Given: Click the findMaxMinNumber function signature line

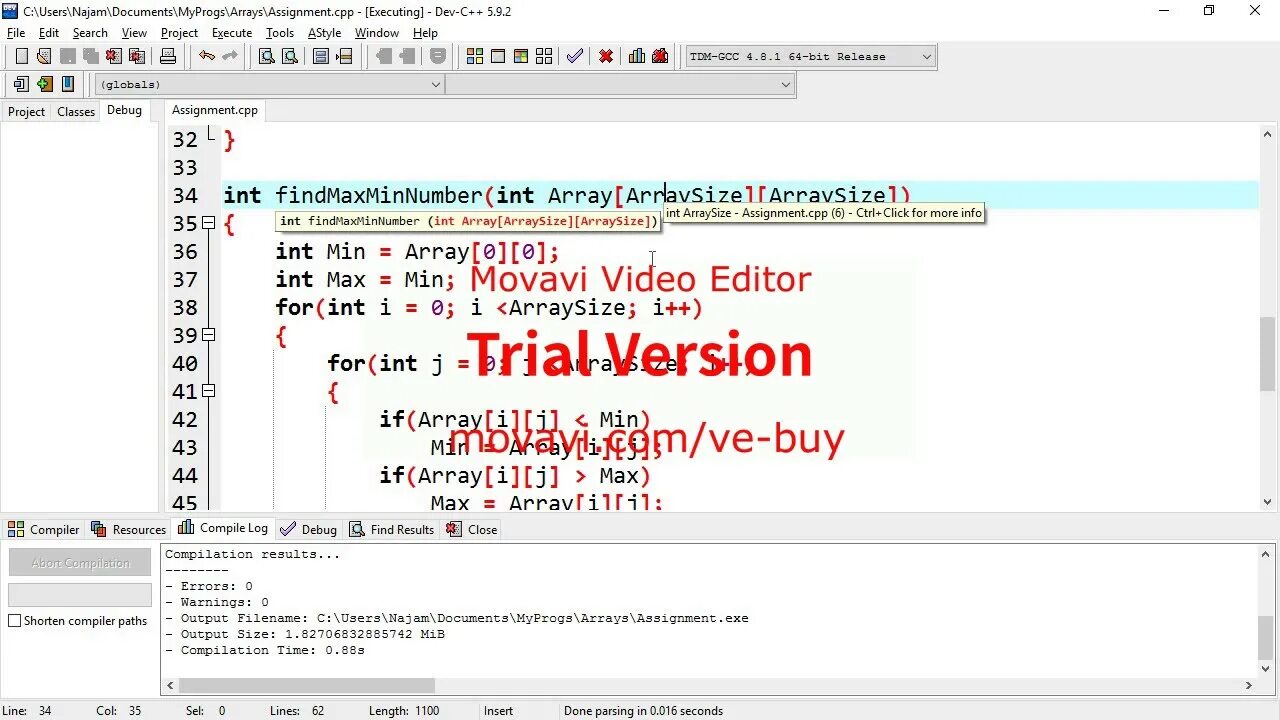Looking at the screenshot, I should point(567,195).
